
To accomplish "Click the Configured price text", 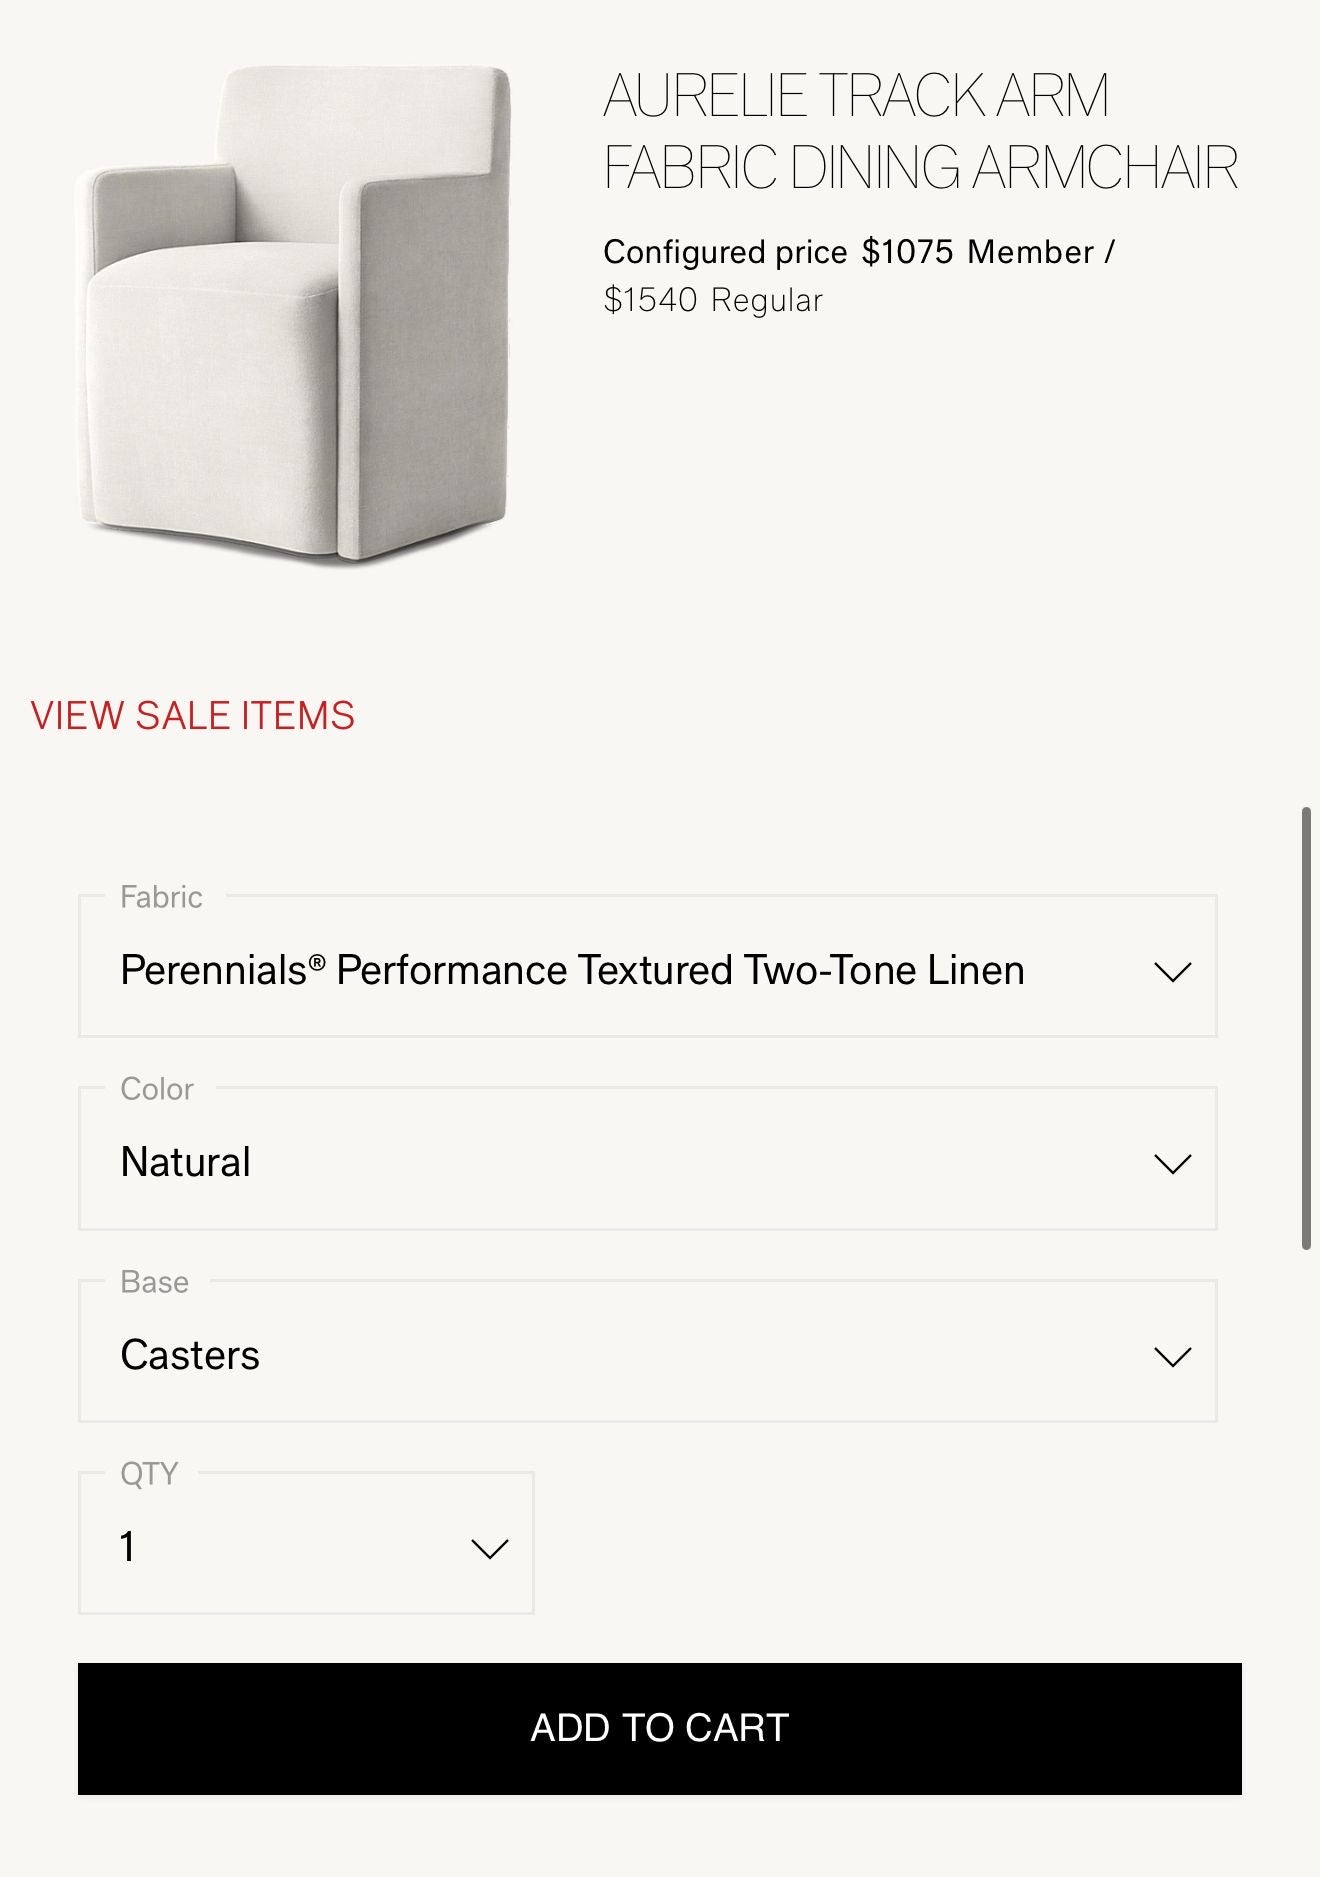I will [725, 252].
